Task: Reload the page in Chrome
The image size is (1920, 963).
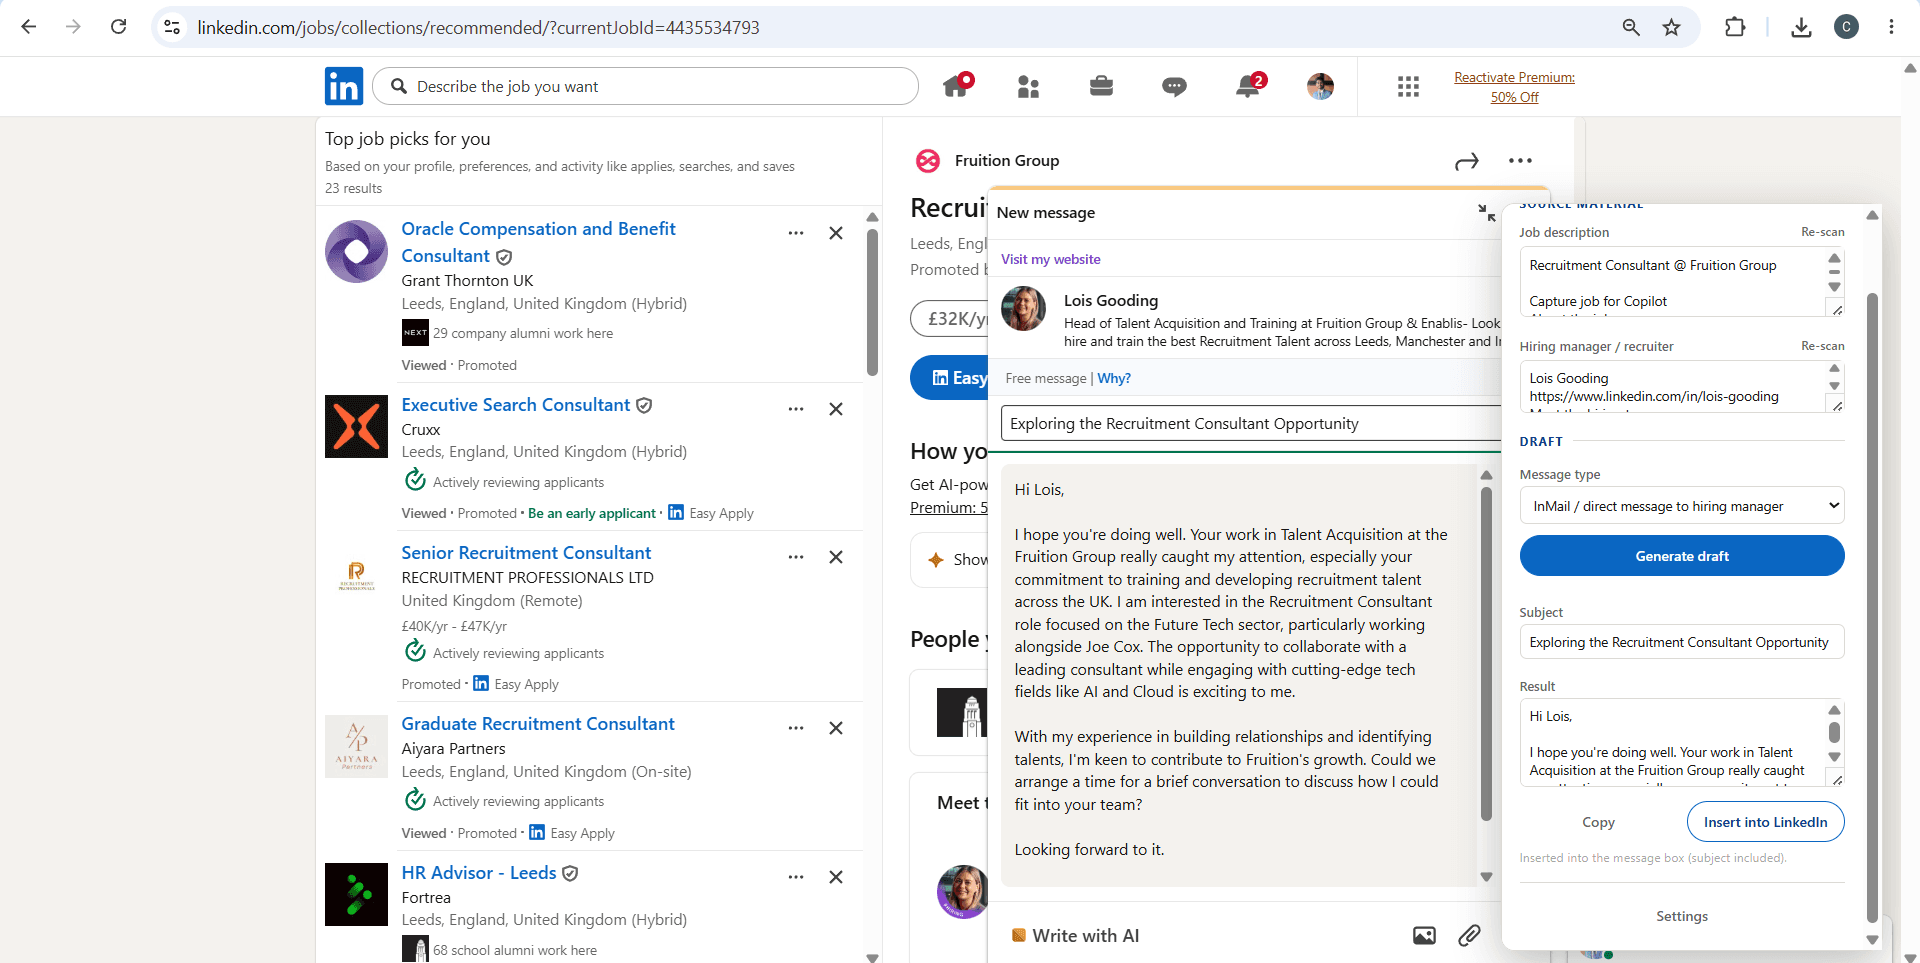Action: (118, 27)
